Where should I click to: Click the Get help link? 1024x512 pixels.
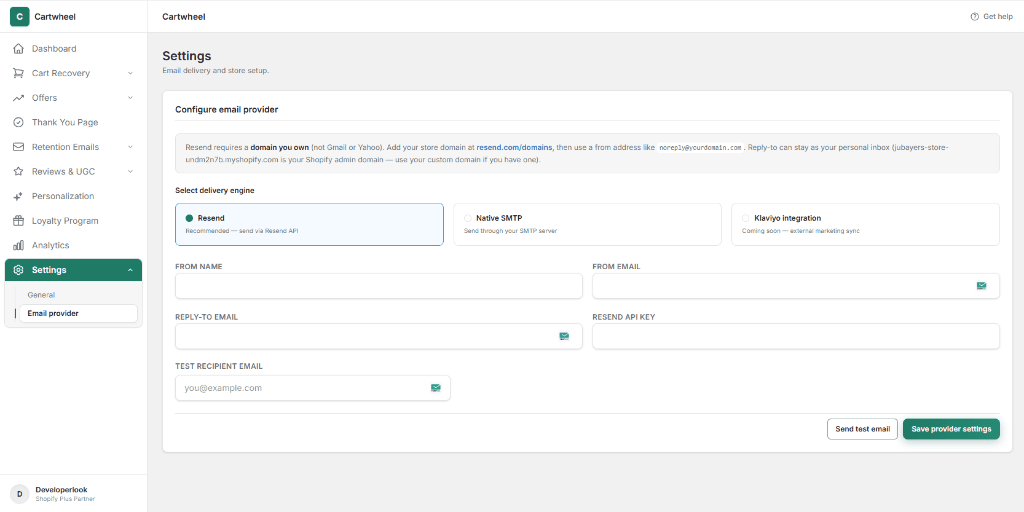point(991,16)
